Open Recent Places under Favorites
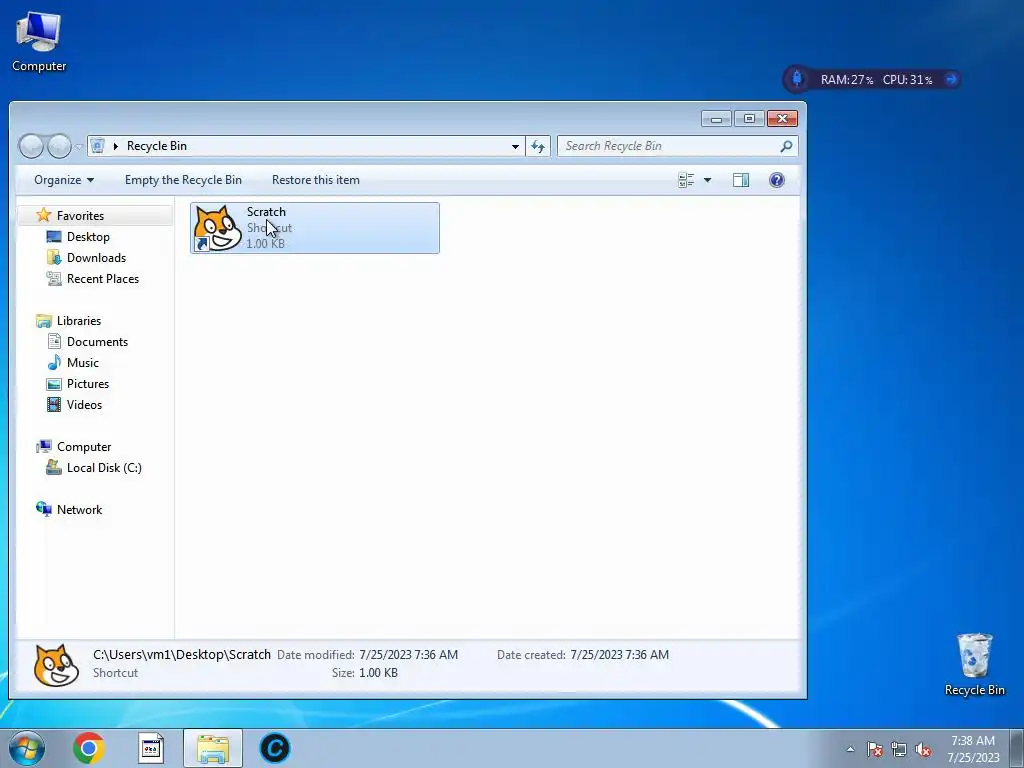 click(103, 279)
